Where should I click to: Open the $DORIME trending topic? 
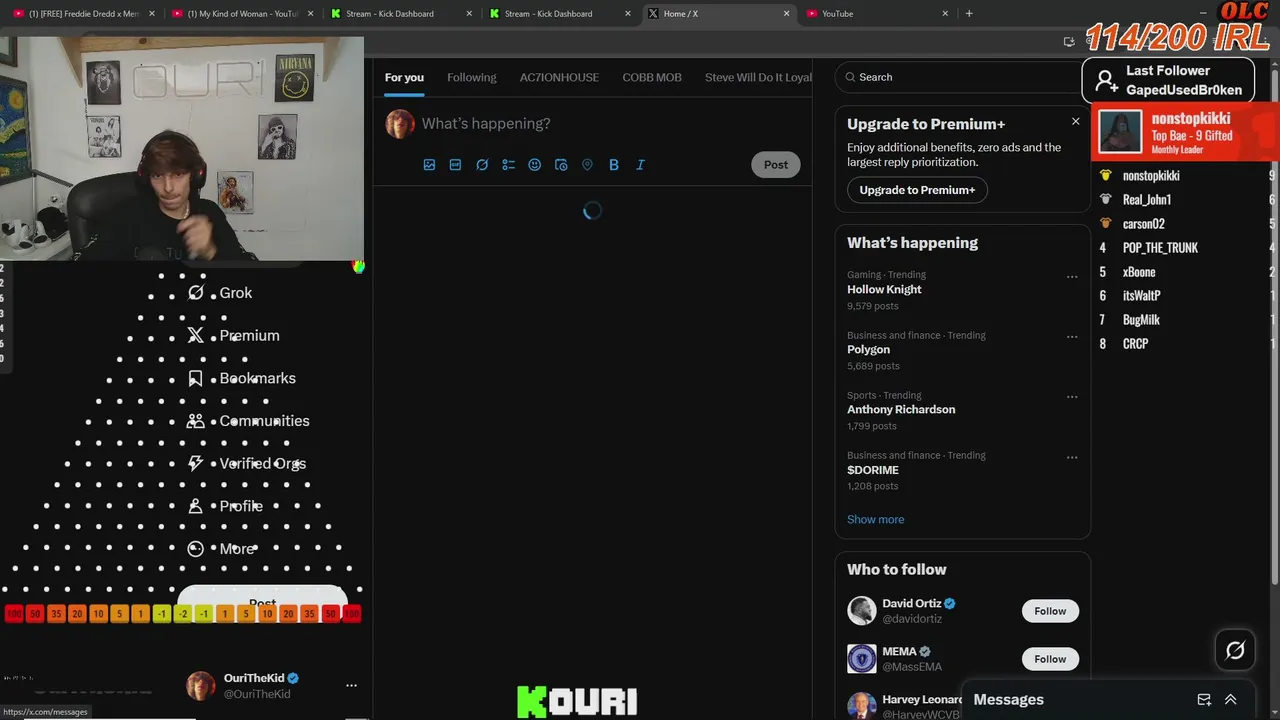tap(873, 470)
